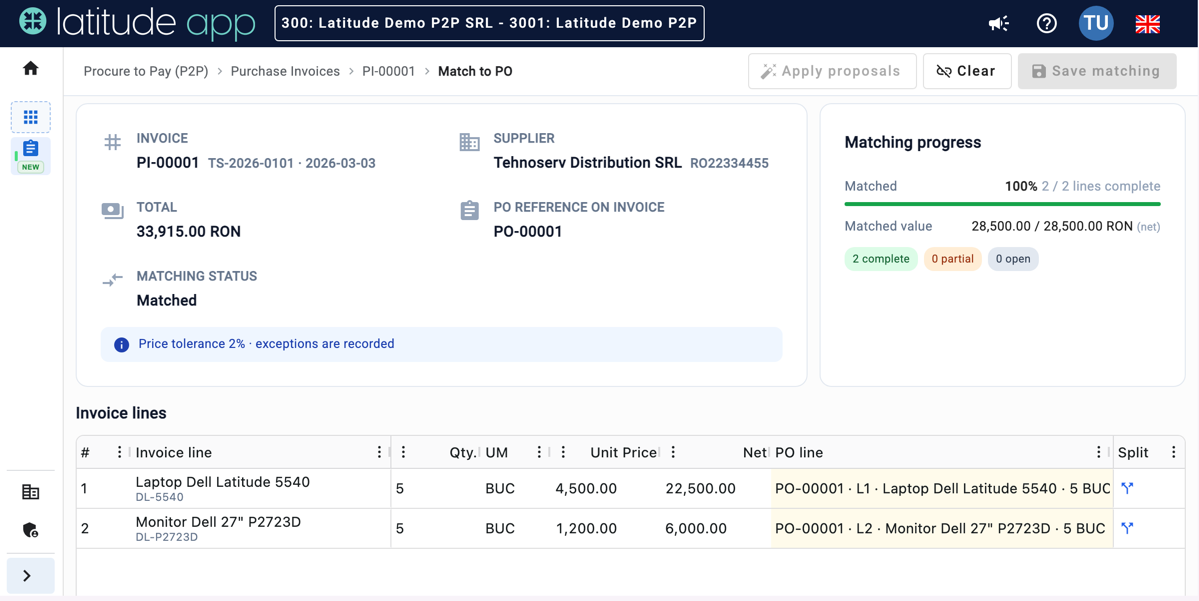This screenshot has width=1199, height=601.
Task: Open the Unit Price column menu
Action: 563,453
